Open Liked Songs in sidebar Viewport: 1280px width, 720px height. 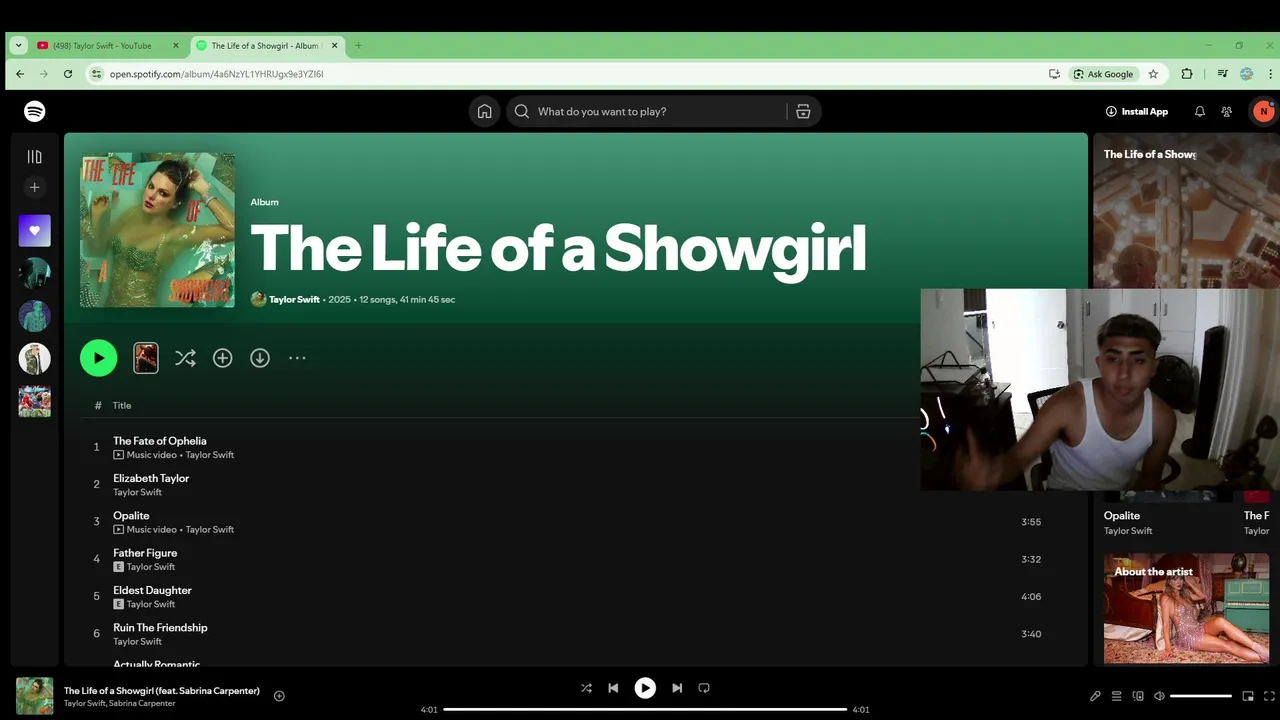pos(34,230)
